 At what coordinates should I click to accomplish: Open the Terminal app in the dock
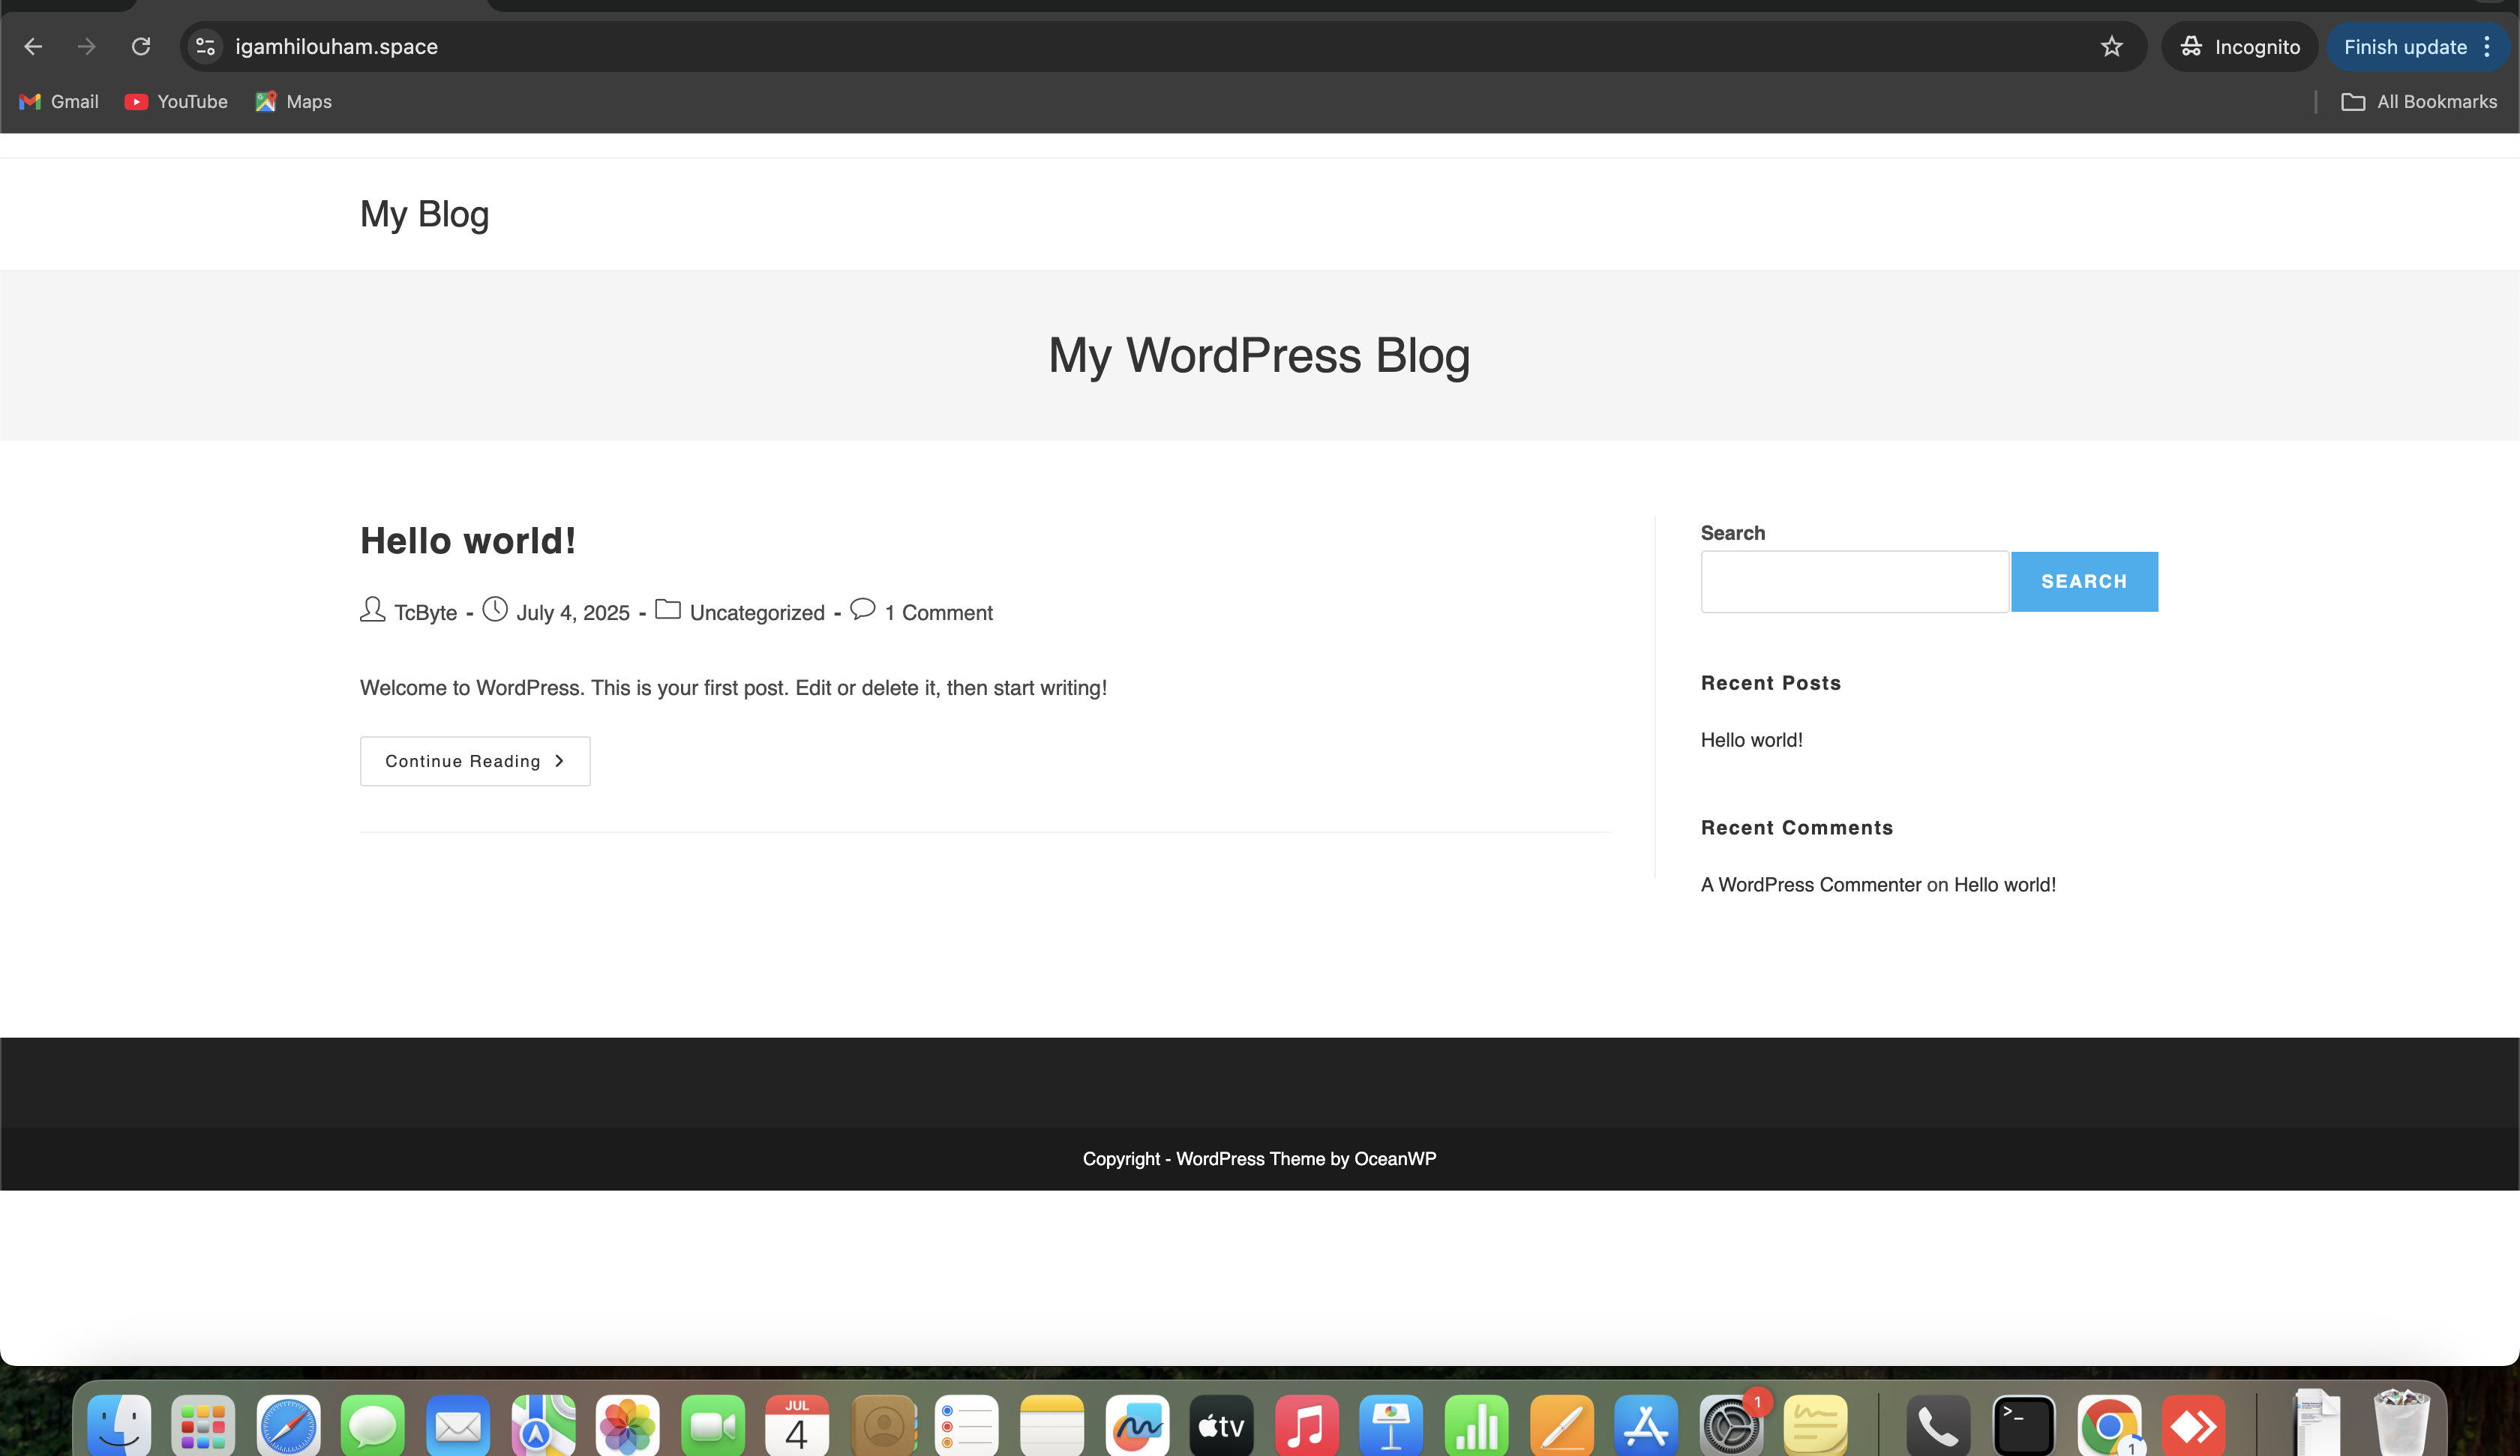click(x=2023, y=1425)
